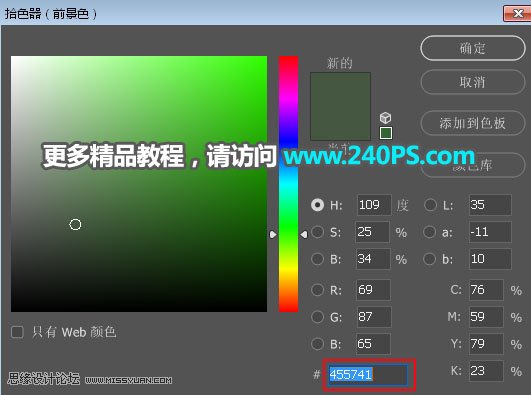
Task: Click the vertical rainbow hue strip
Action: coord(288,184)
